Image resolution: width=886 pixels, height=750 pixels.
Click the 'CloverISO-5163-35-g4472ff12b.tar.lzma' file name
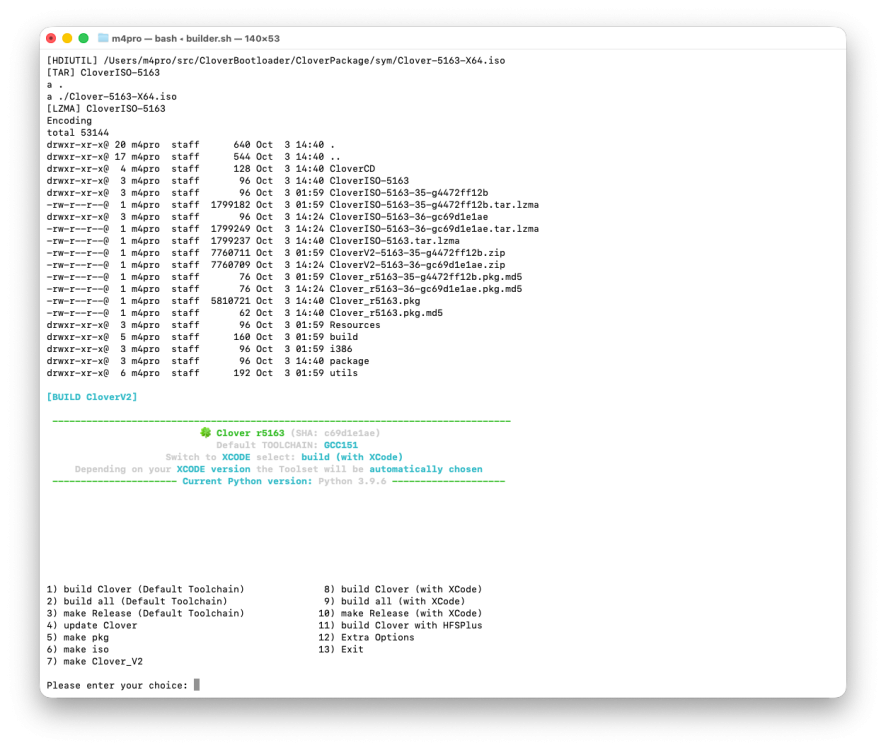pyautogui.click(x=434, y=205)
